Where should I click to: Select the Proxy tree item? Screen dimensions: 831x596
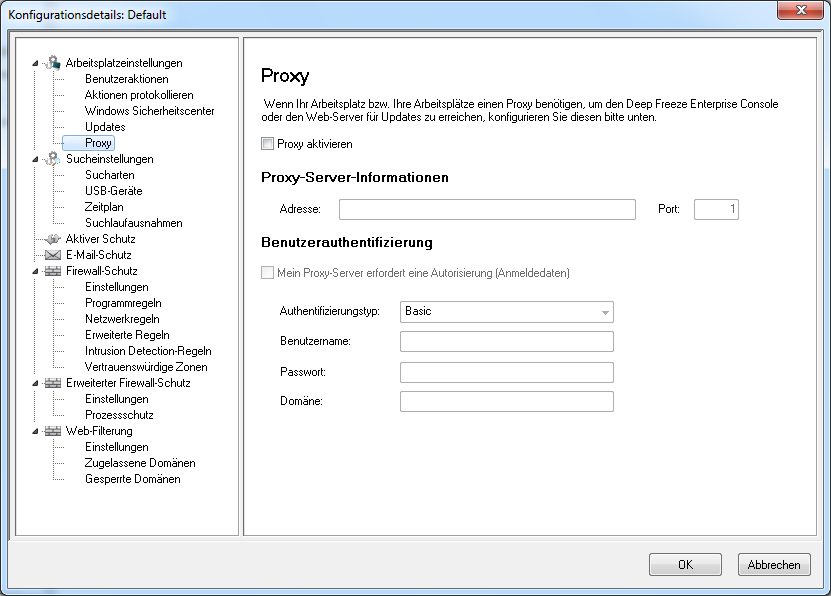coord(98,143)
